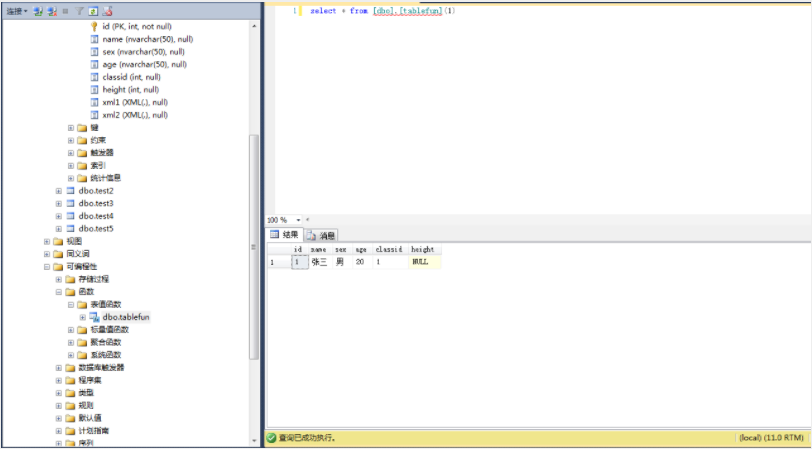This screenshot has height=449, width=812.
Task: Expand the 触发器 folder under the table
Action: pos(71,153)
